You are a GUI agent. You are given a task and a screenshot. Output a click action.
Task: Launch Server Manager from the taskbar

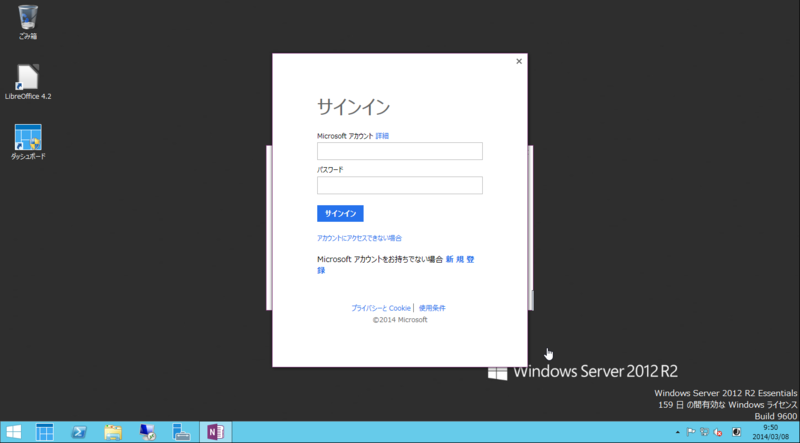point(44,432)
